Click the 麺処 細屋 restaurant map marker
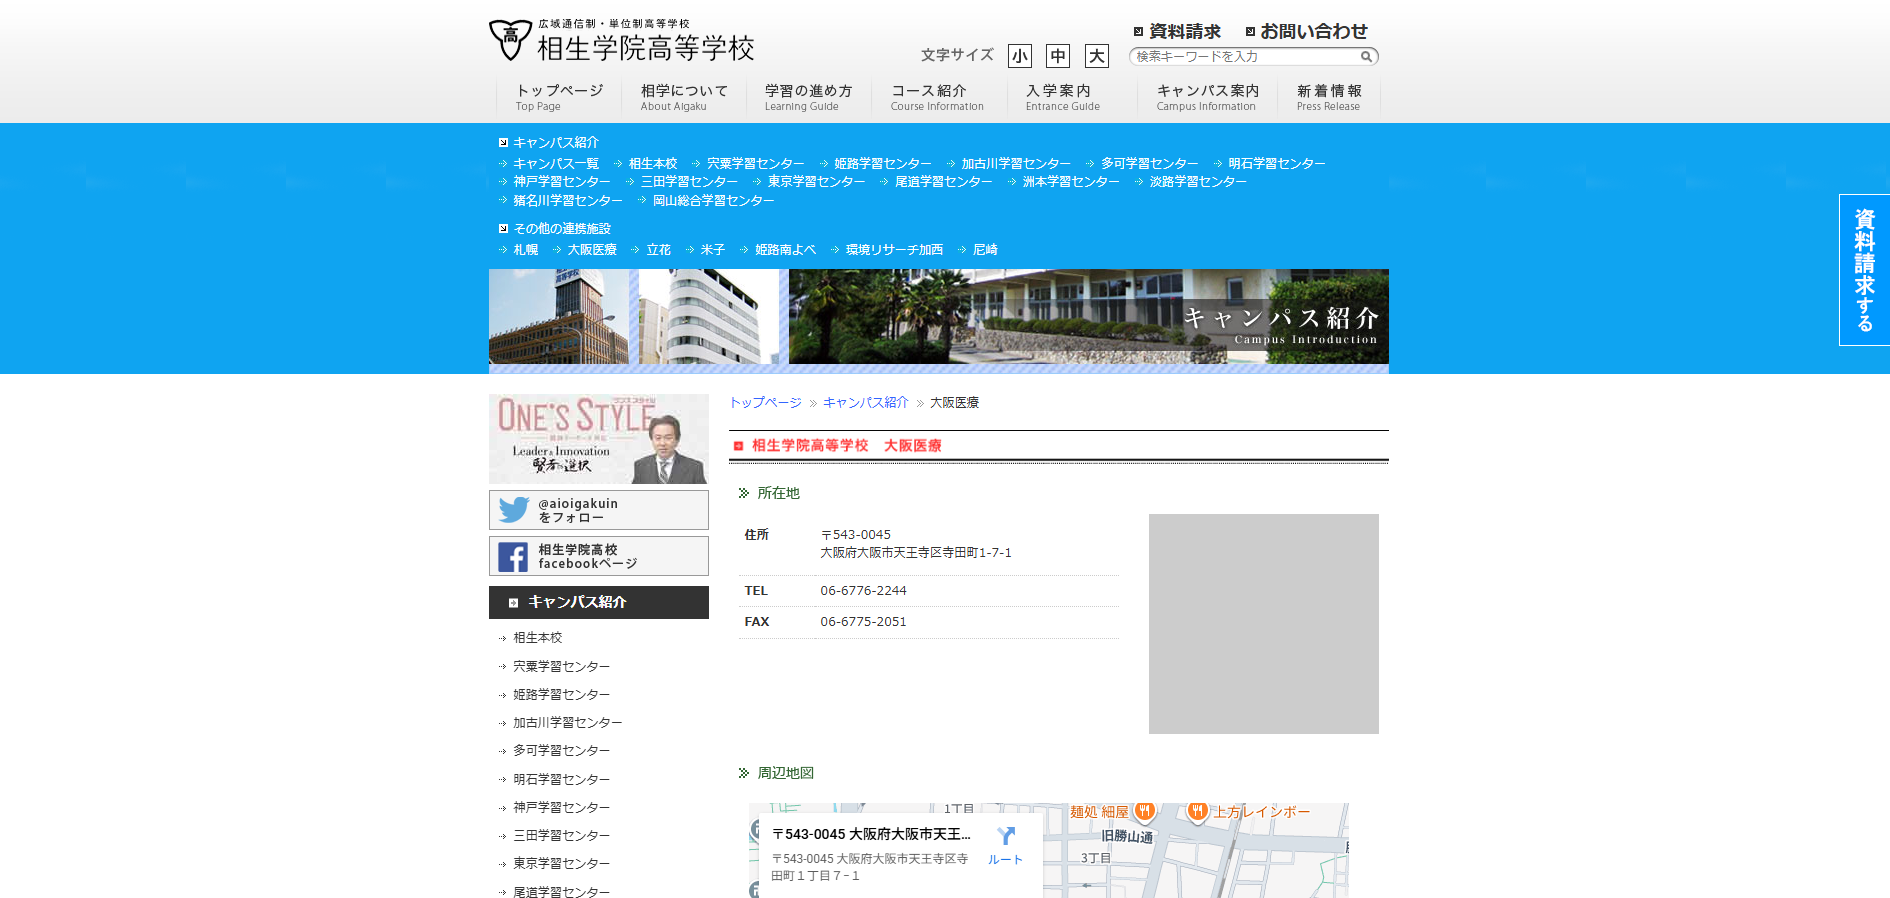 pyautogui.click(x=1145, y=811)
